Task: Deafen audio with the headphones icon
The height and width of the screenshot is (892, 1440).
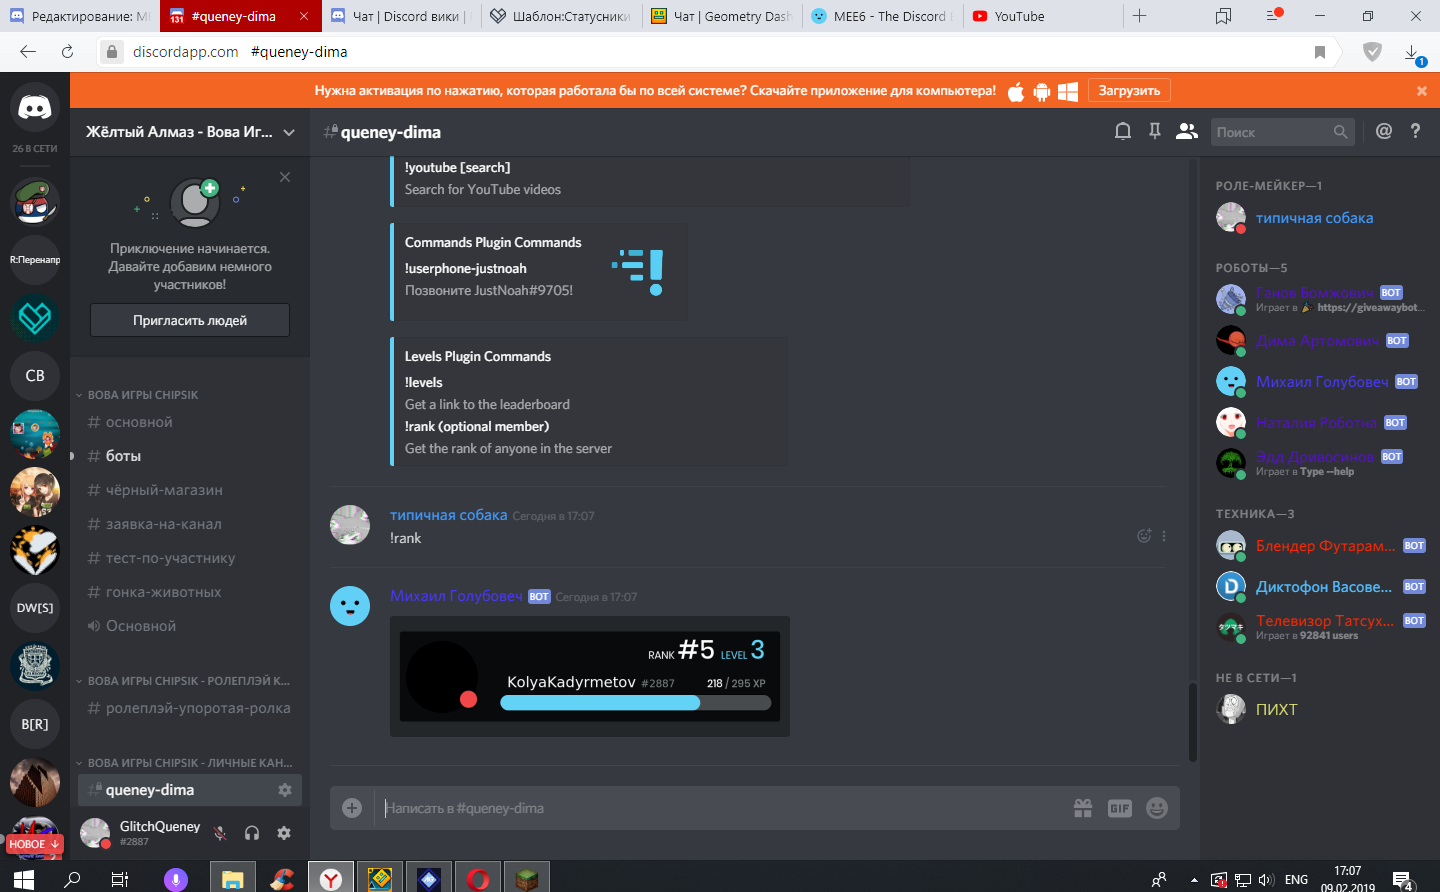Action: 251,833
